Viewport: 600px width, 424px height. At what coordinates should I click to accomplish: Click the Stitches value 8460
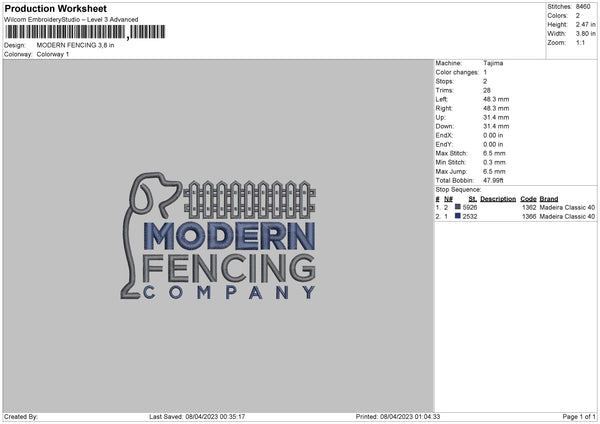(583, 7)
